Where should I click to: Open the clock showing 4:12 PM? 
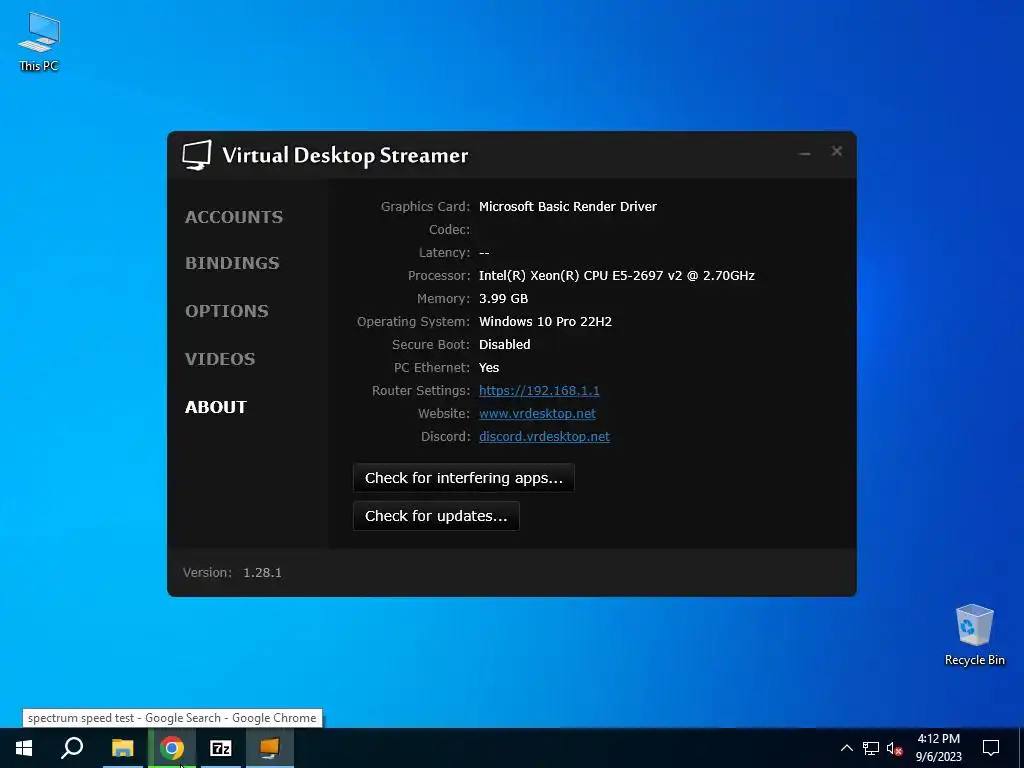coord(938,748)
